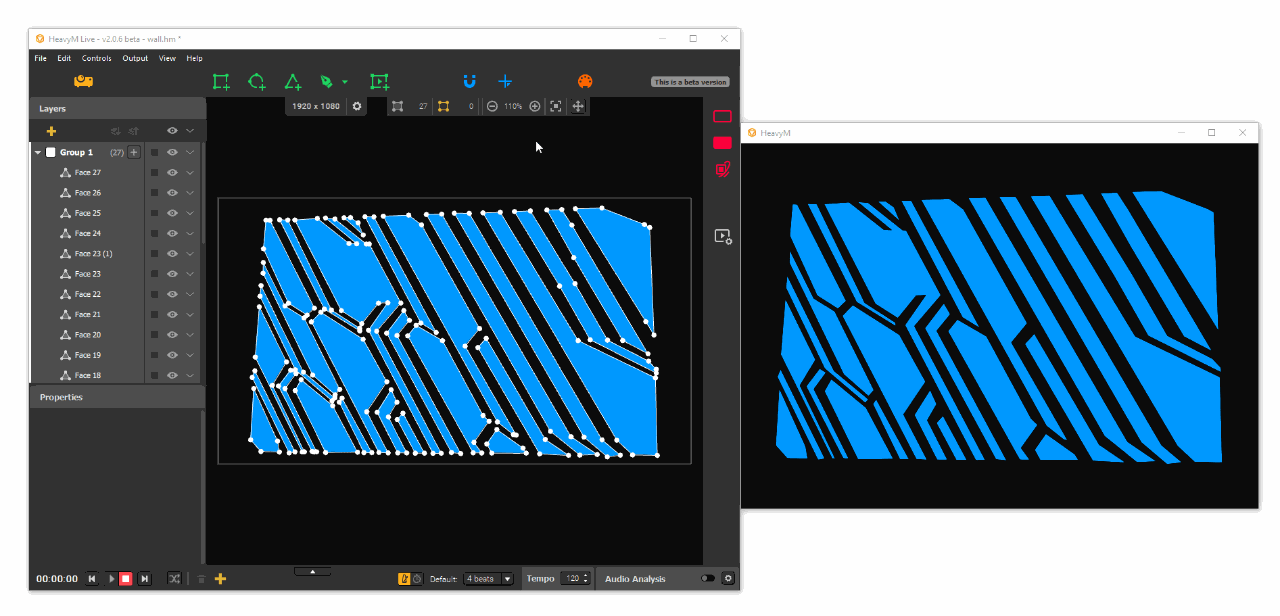Open the Controls menu

96,58
